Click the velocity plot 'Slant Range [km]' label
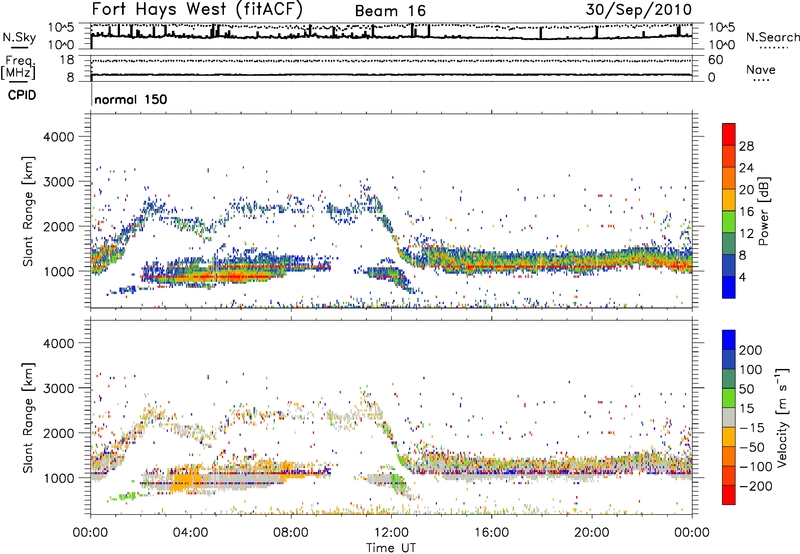Screen dimensions: 800x554 click(28, 417)
